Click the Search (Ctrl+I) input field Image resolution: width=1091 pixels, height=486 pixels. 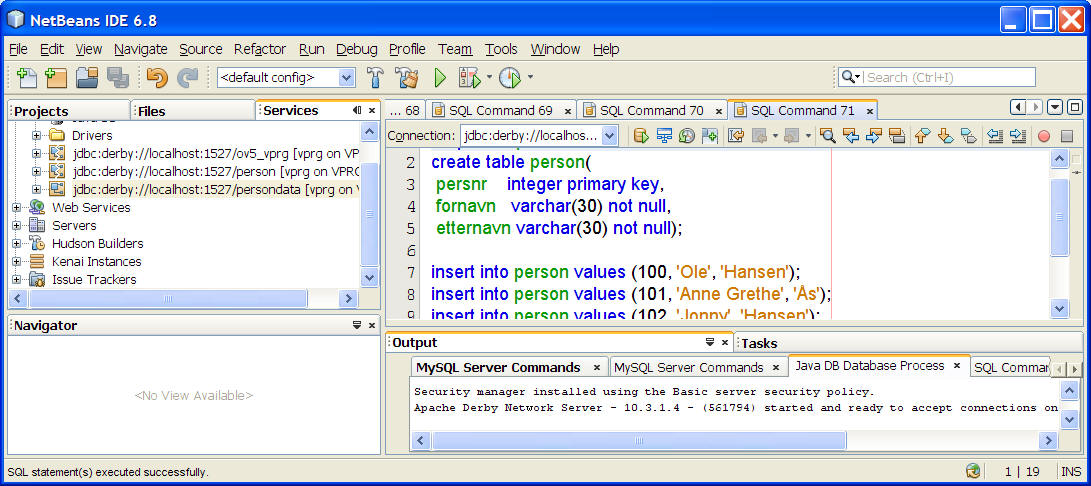tap(950, 77)
